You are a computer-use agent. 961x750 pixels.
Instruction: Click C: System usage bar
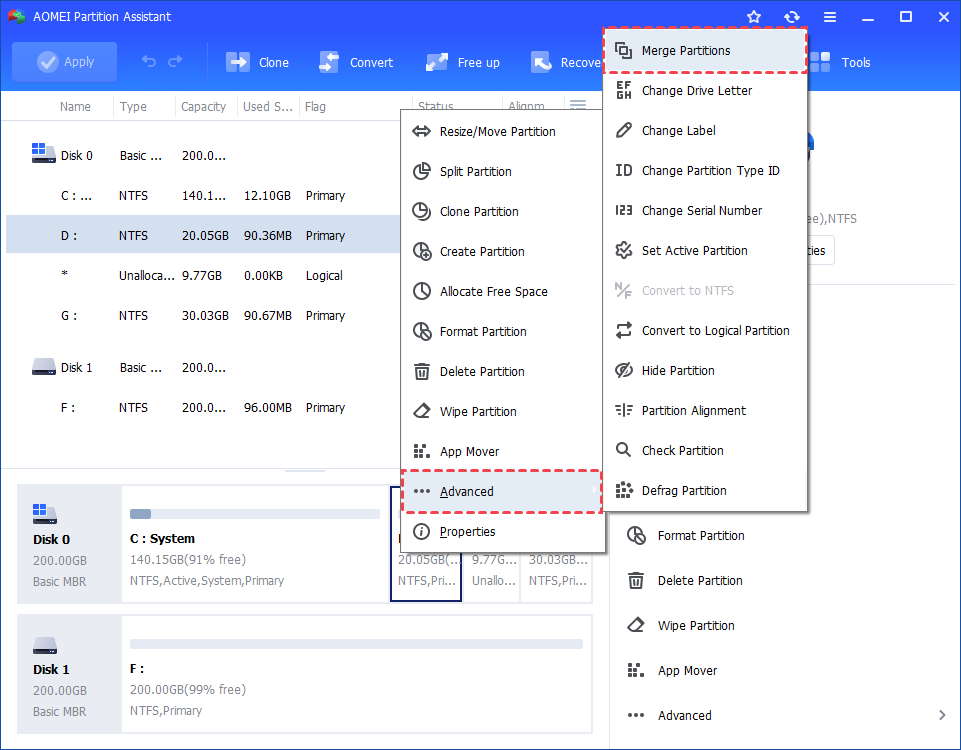(x=255, y=514)
